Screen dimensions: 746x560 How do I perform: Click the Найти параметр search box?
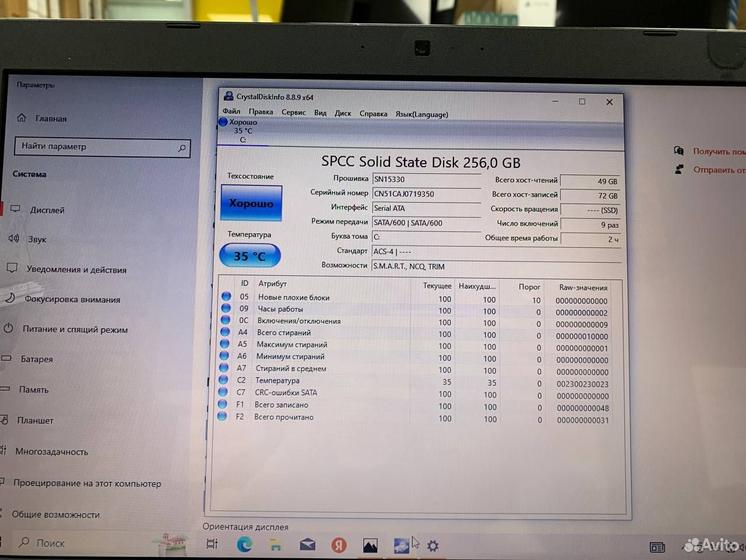[x=102, y=147]
